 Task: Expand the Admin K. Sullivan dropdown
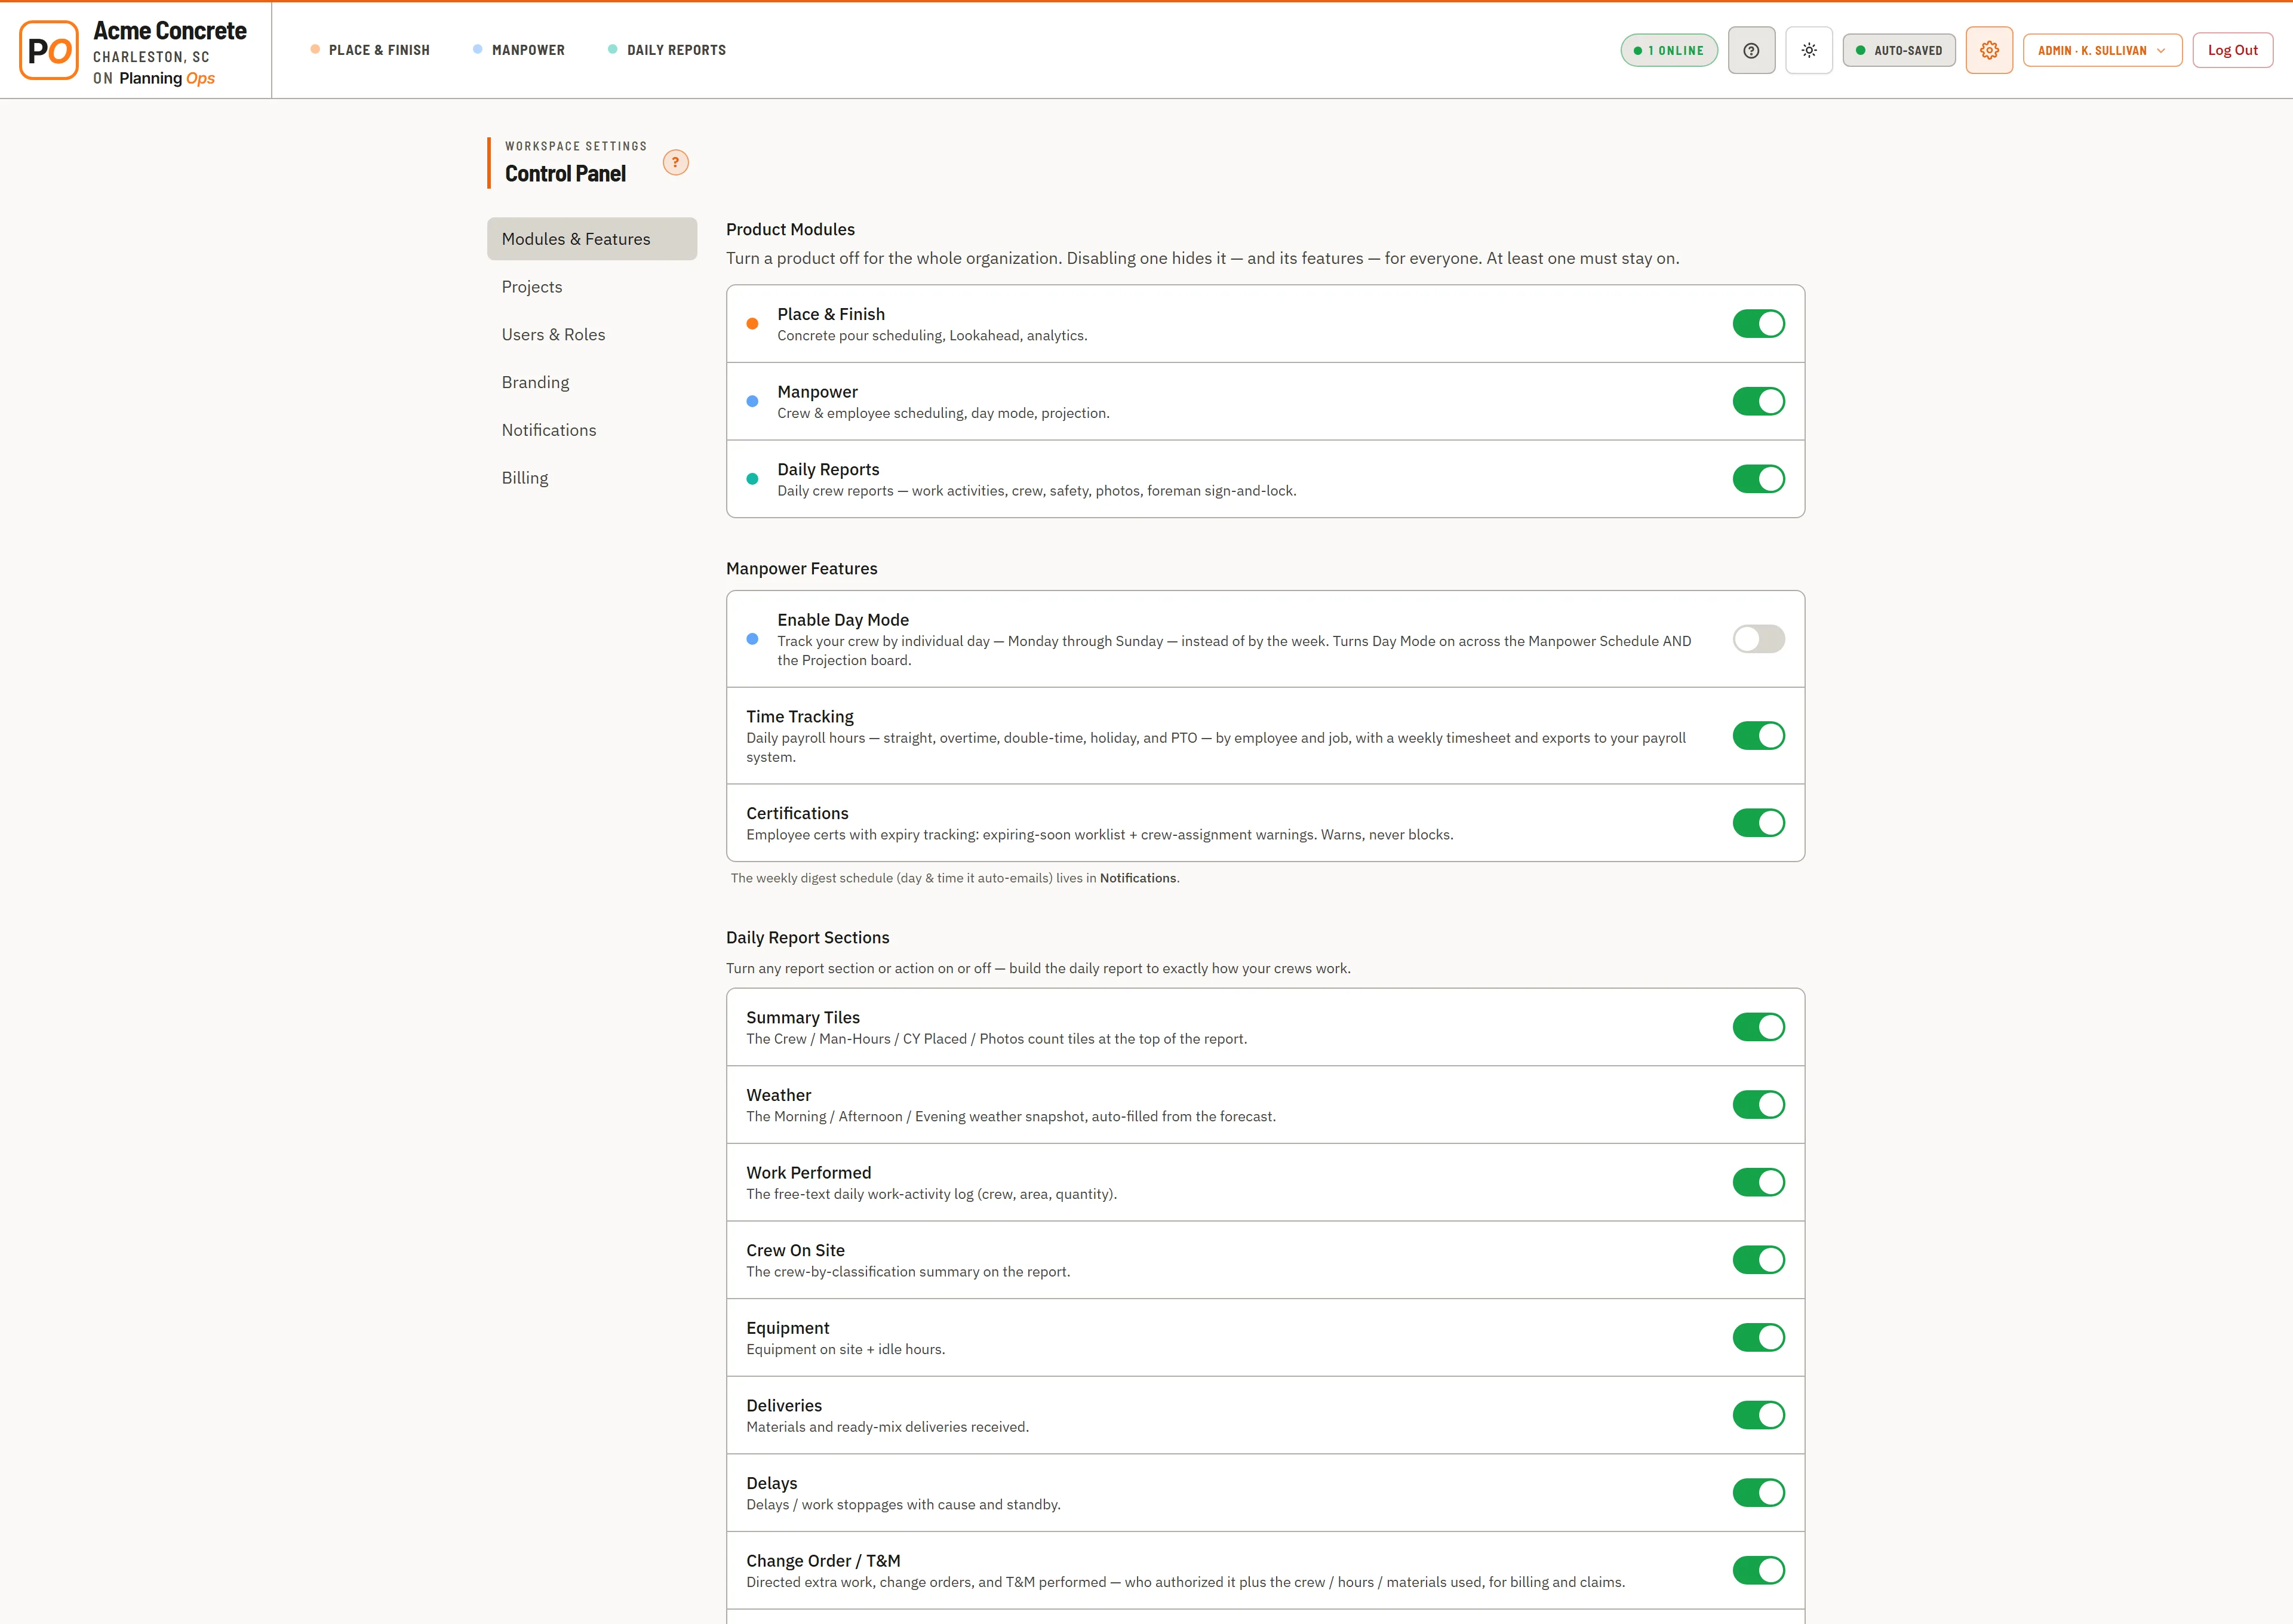[x=2102, y=50]
